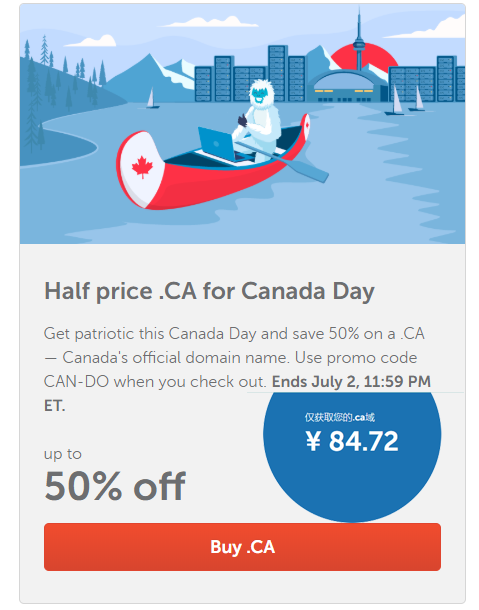Click the maple leaf on the canoe bow
Viewport: 479px width, 610px height.
coord(142,167)
